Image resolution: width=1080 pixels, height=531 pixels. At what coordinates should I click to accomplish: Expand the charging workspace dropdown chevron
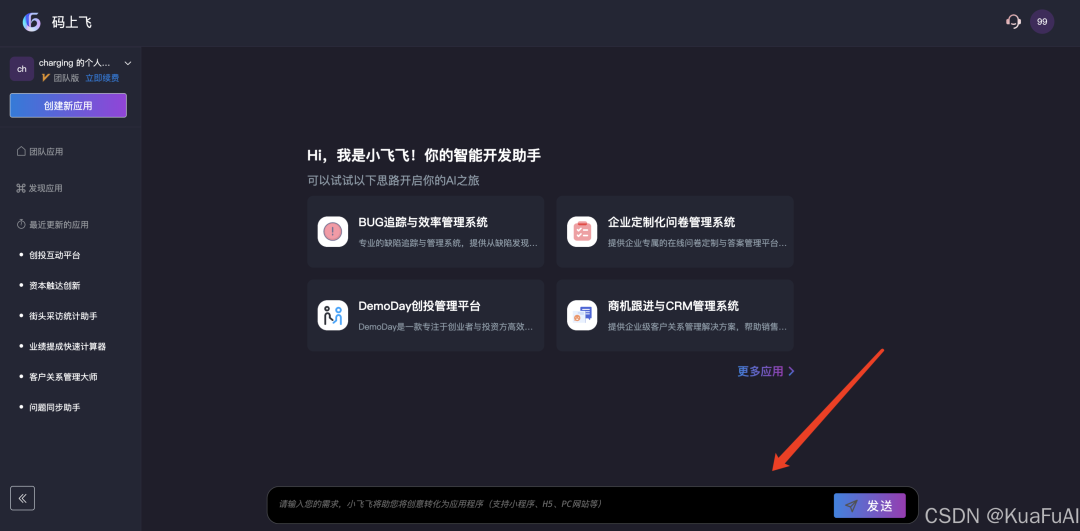(x=127, y=63)
